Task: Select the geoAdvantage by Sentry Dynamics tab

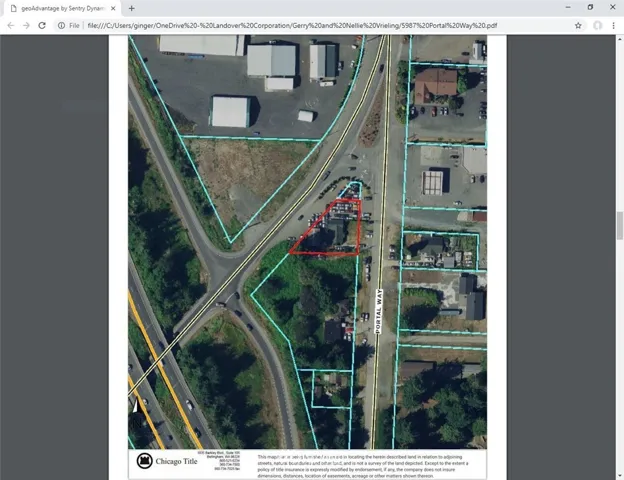Action: click(x=62, y=8)
